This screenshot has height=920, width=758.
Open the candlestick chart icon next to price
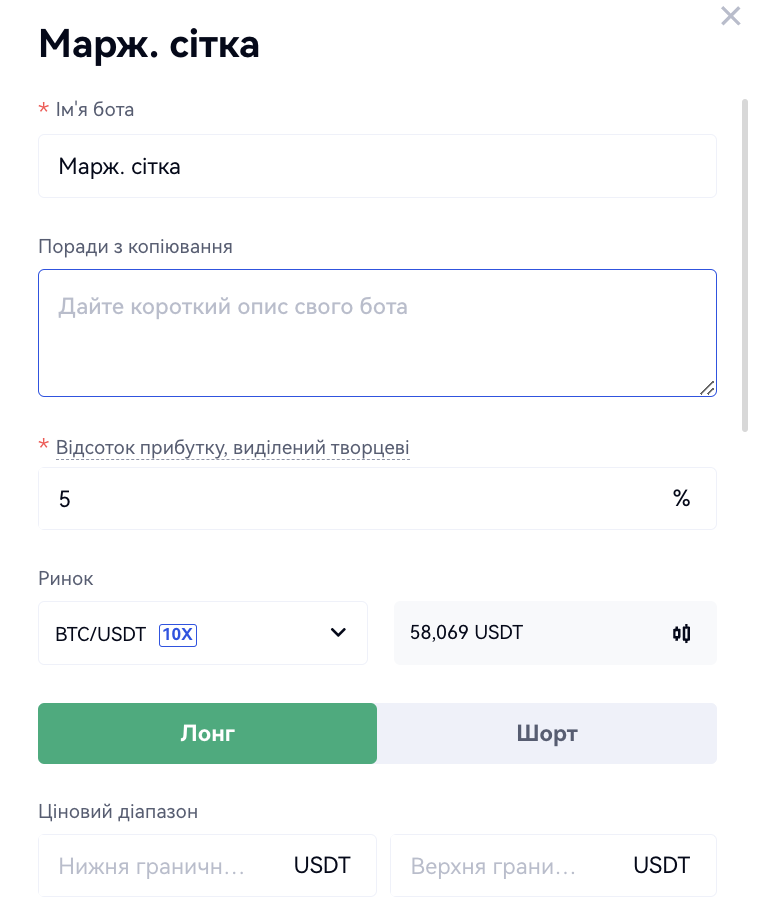coord(682,633)
